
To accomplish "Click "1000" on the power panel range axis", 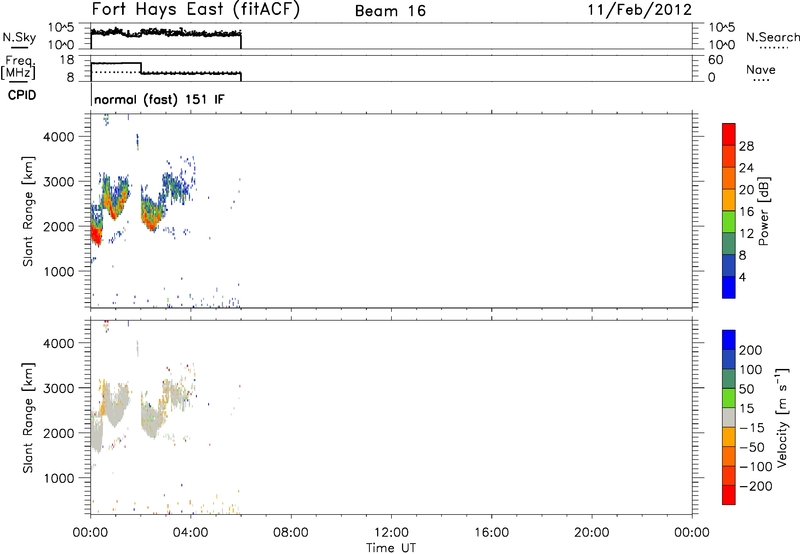I will [x=59, y=271].
